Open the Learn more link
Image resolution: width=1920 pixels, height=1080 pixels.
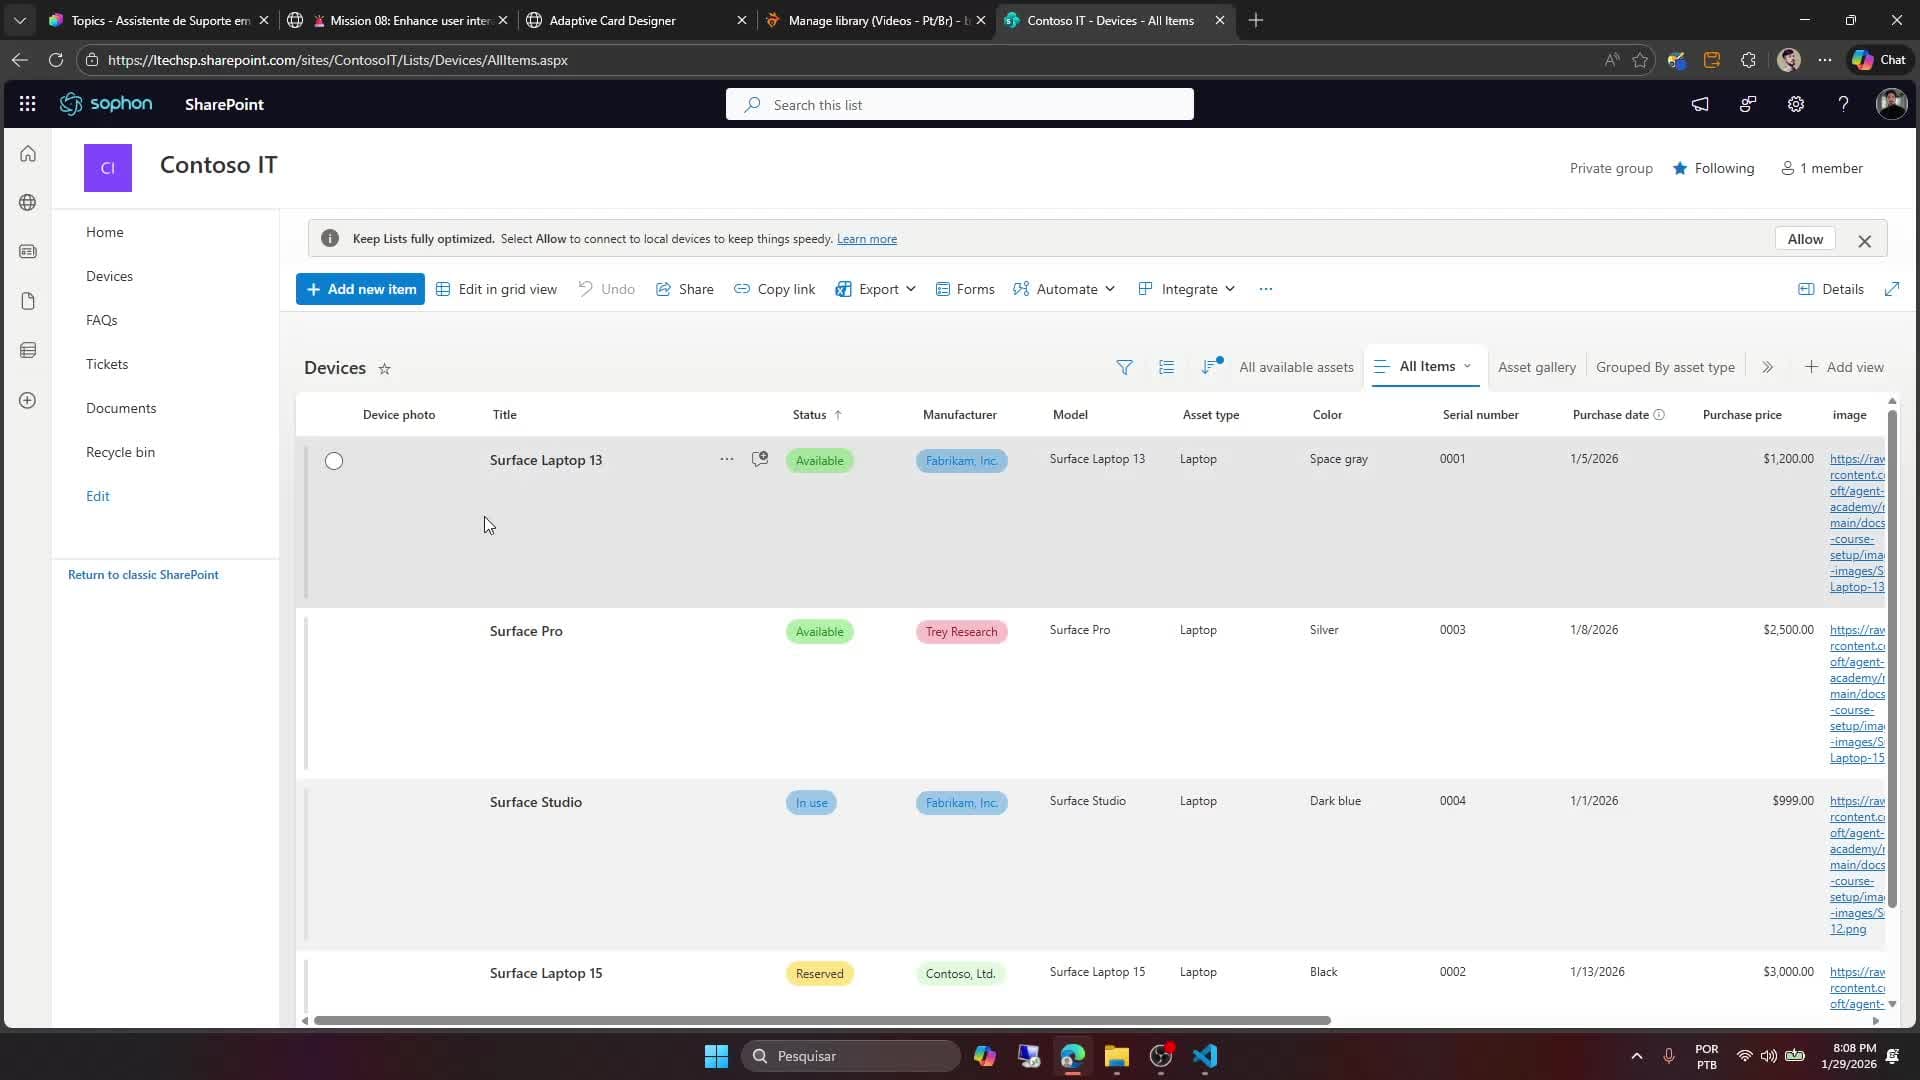pyautogui.click(x=866, y=239)
